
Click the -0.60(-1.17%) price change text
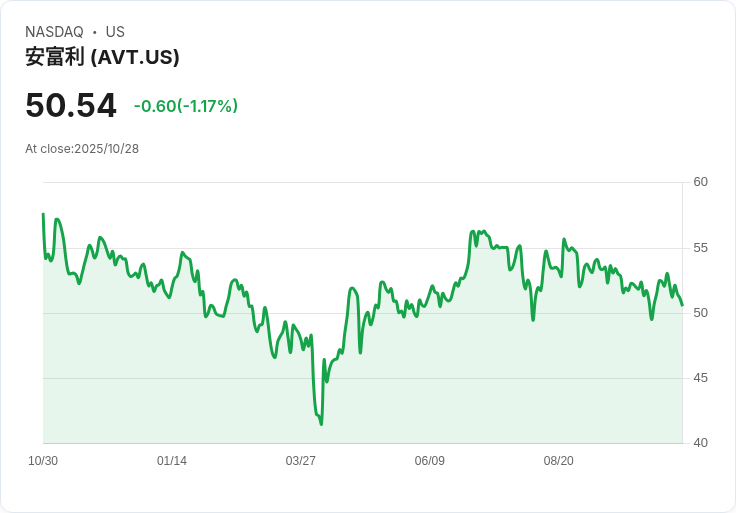(186, 106)
